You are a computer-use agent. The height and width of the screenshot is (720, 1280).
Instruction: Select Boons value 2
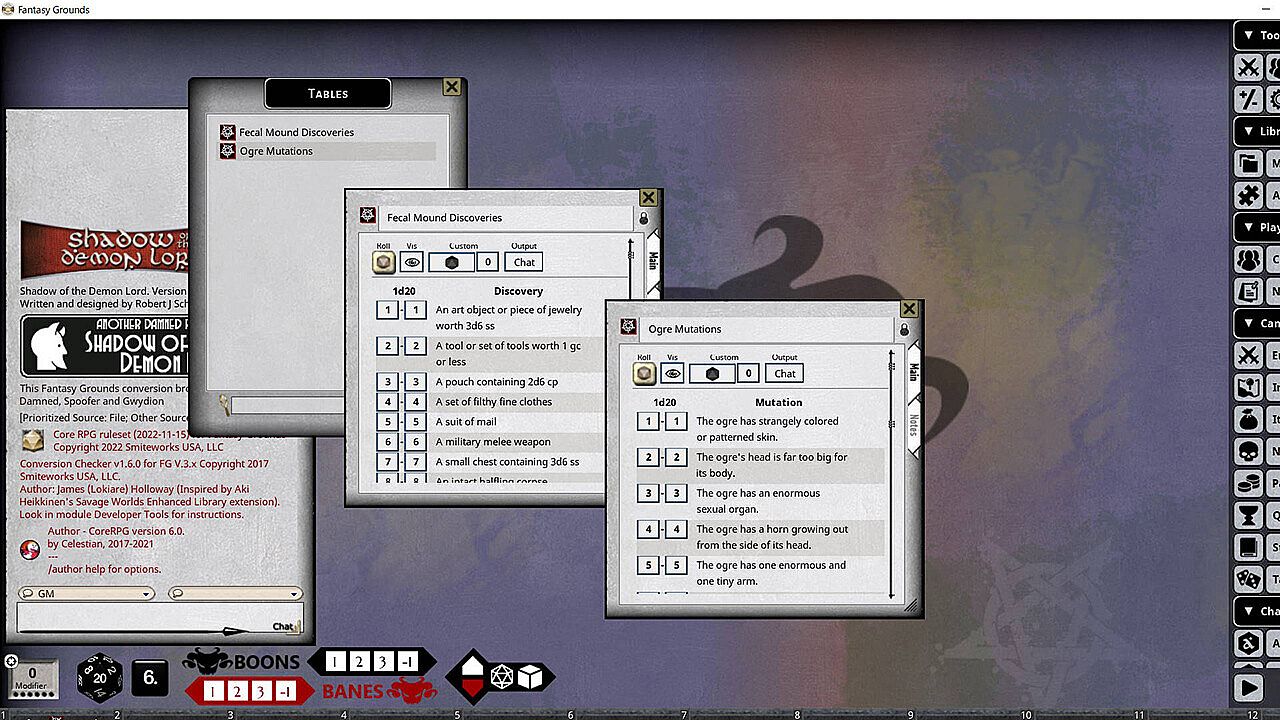click(359, 662)
